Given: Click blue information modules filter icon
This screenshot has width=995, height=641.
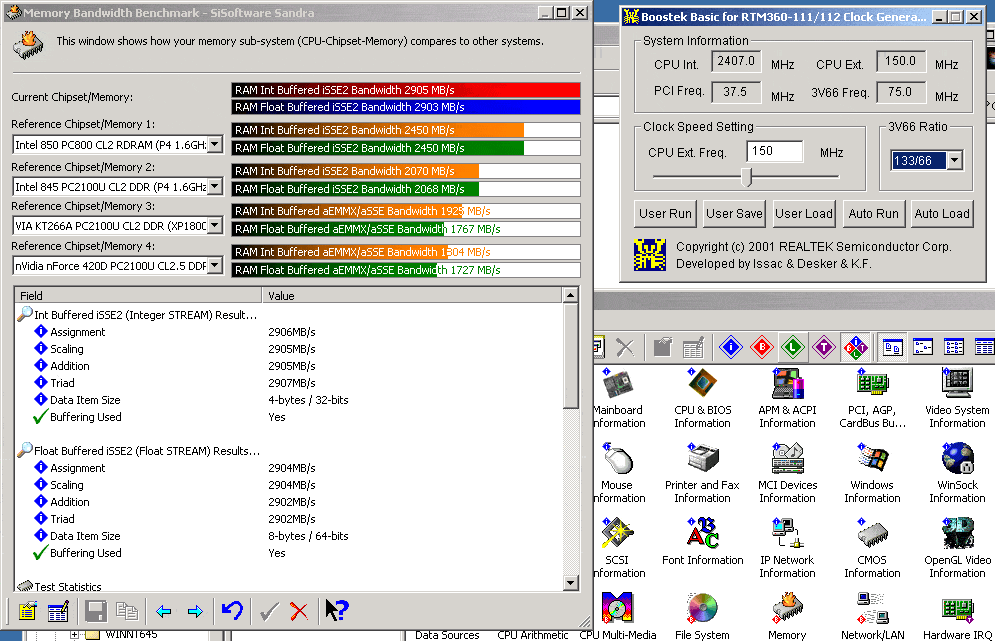Looking at the screenshot, I should (730, 347).
